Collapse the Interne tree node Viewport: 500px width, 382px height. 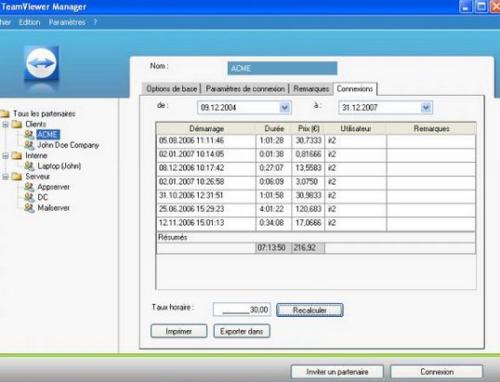(x=5, y=156)
